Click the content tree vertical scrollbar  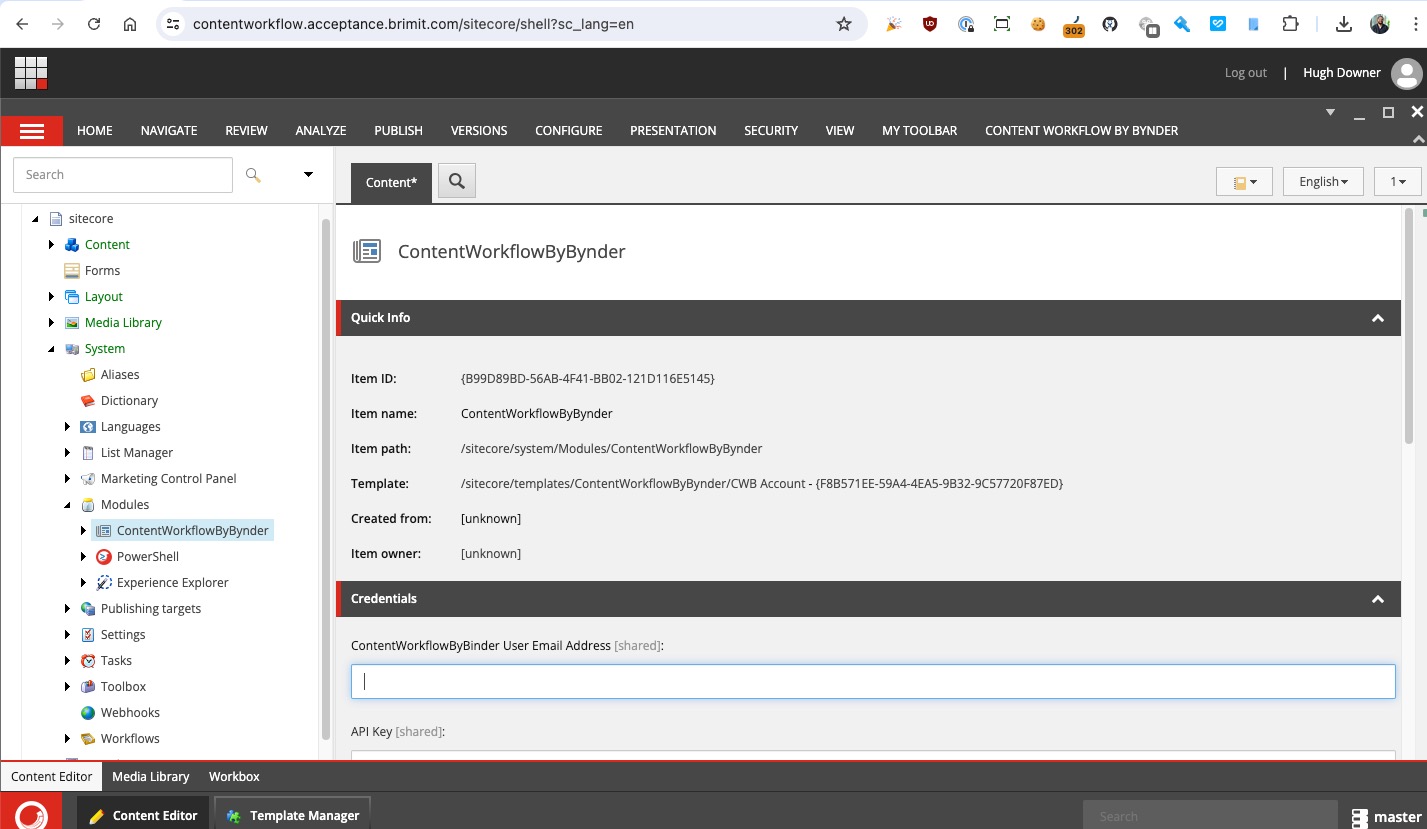325,480
